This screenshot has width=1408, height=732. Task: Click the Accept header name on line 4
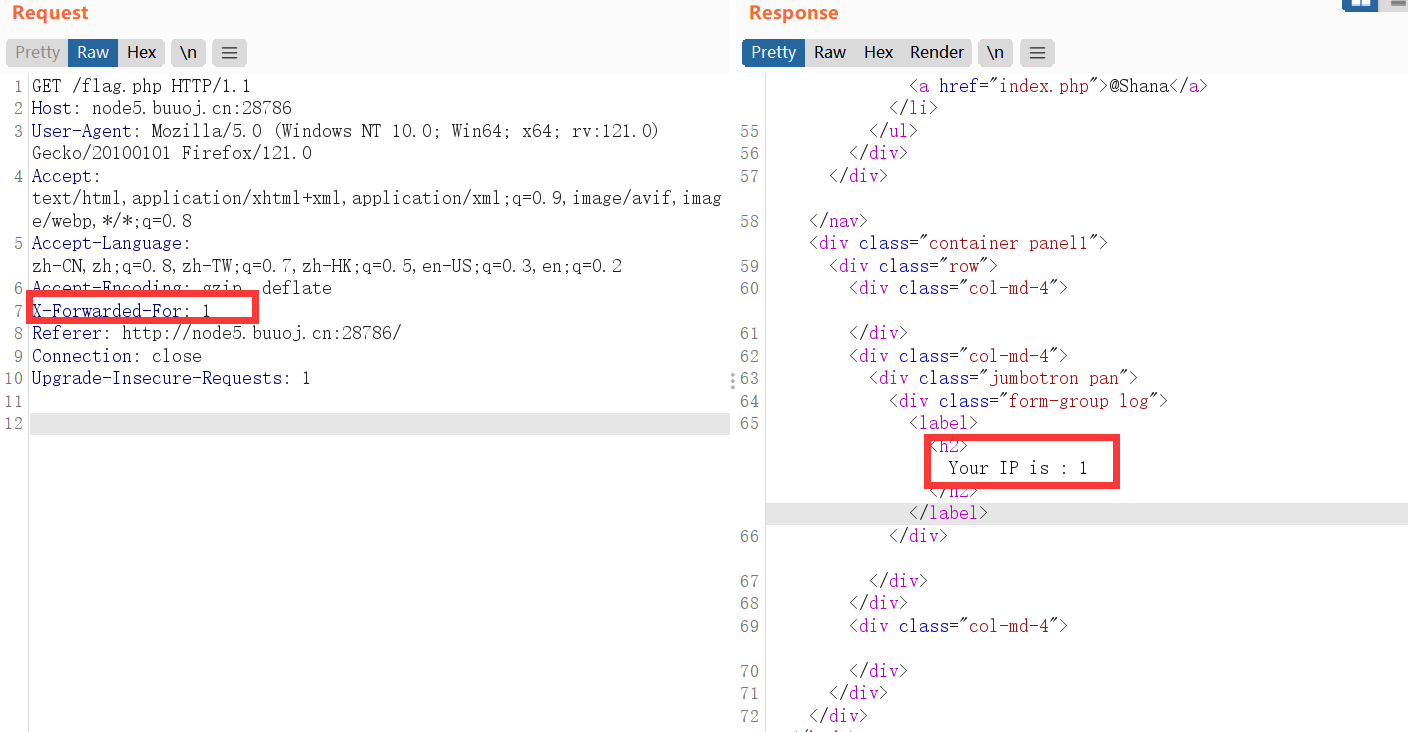[66, 176]
